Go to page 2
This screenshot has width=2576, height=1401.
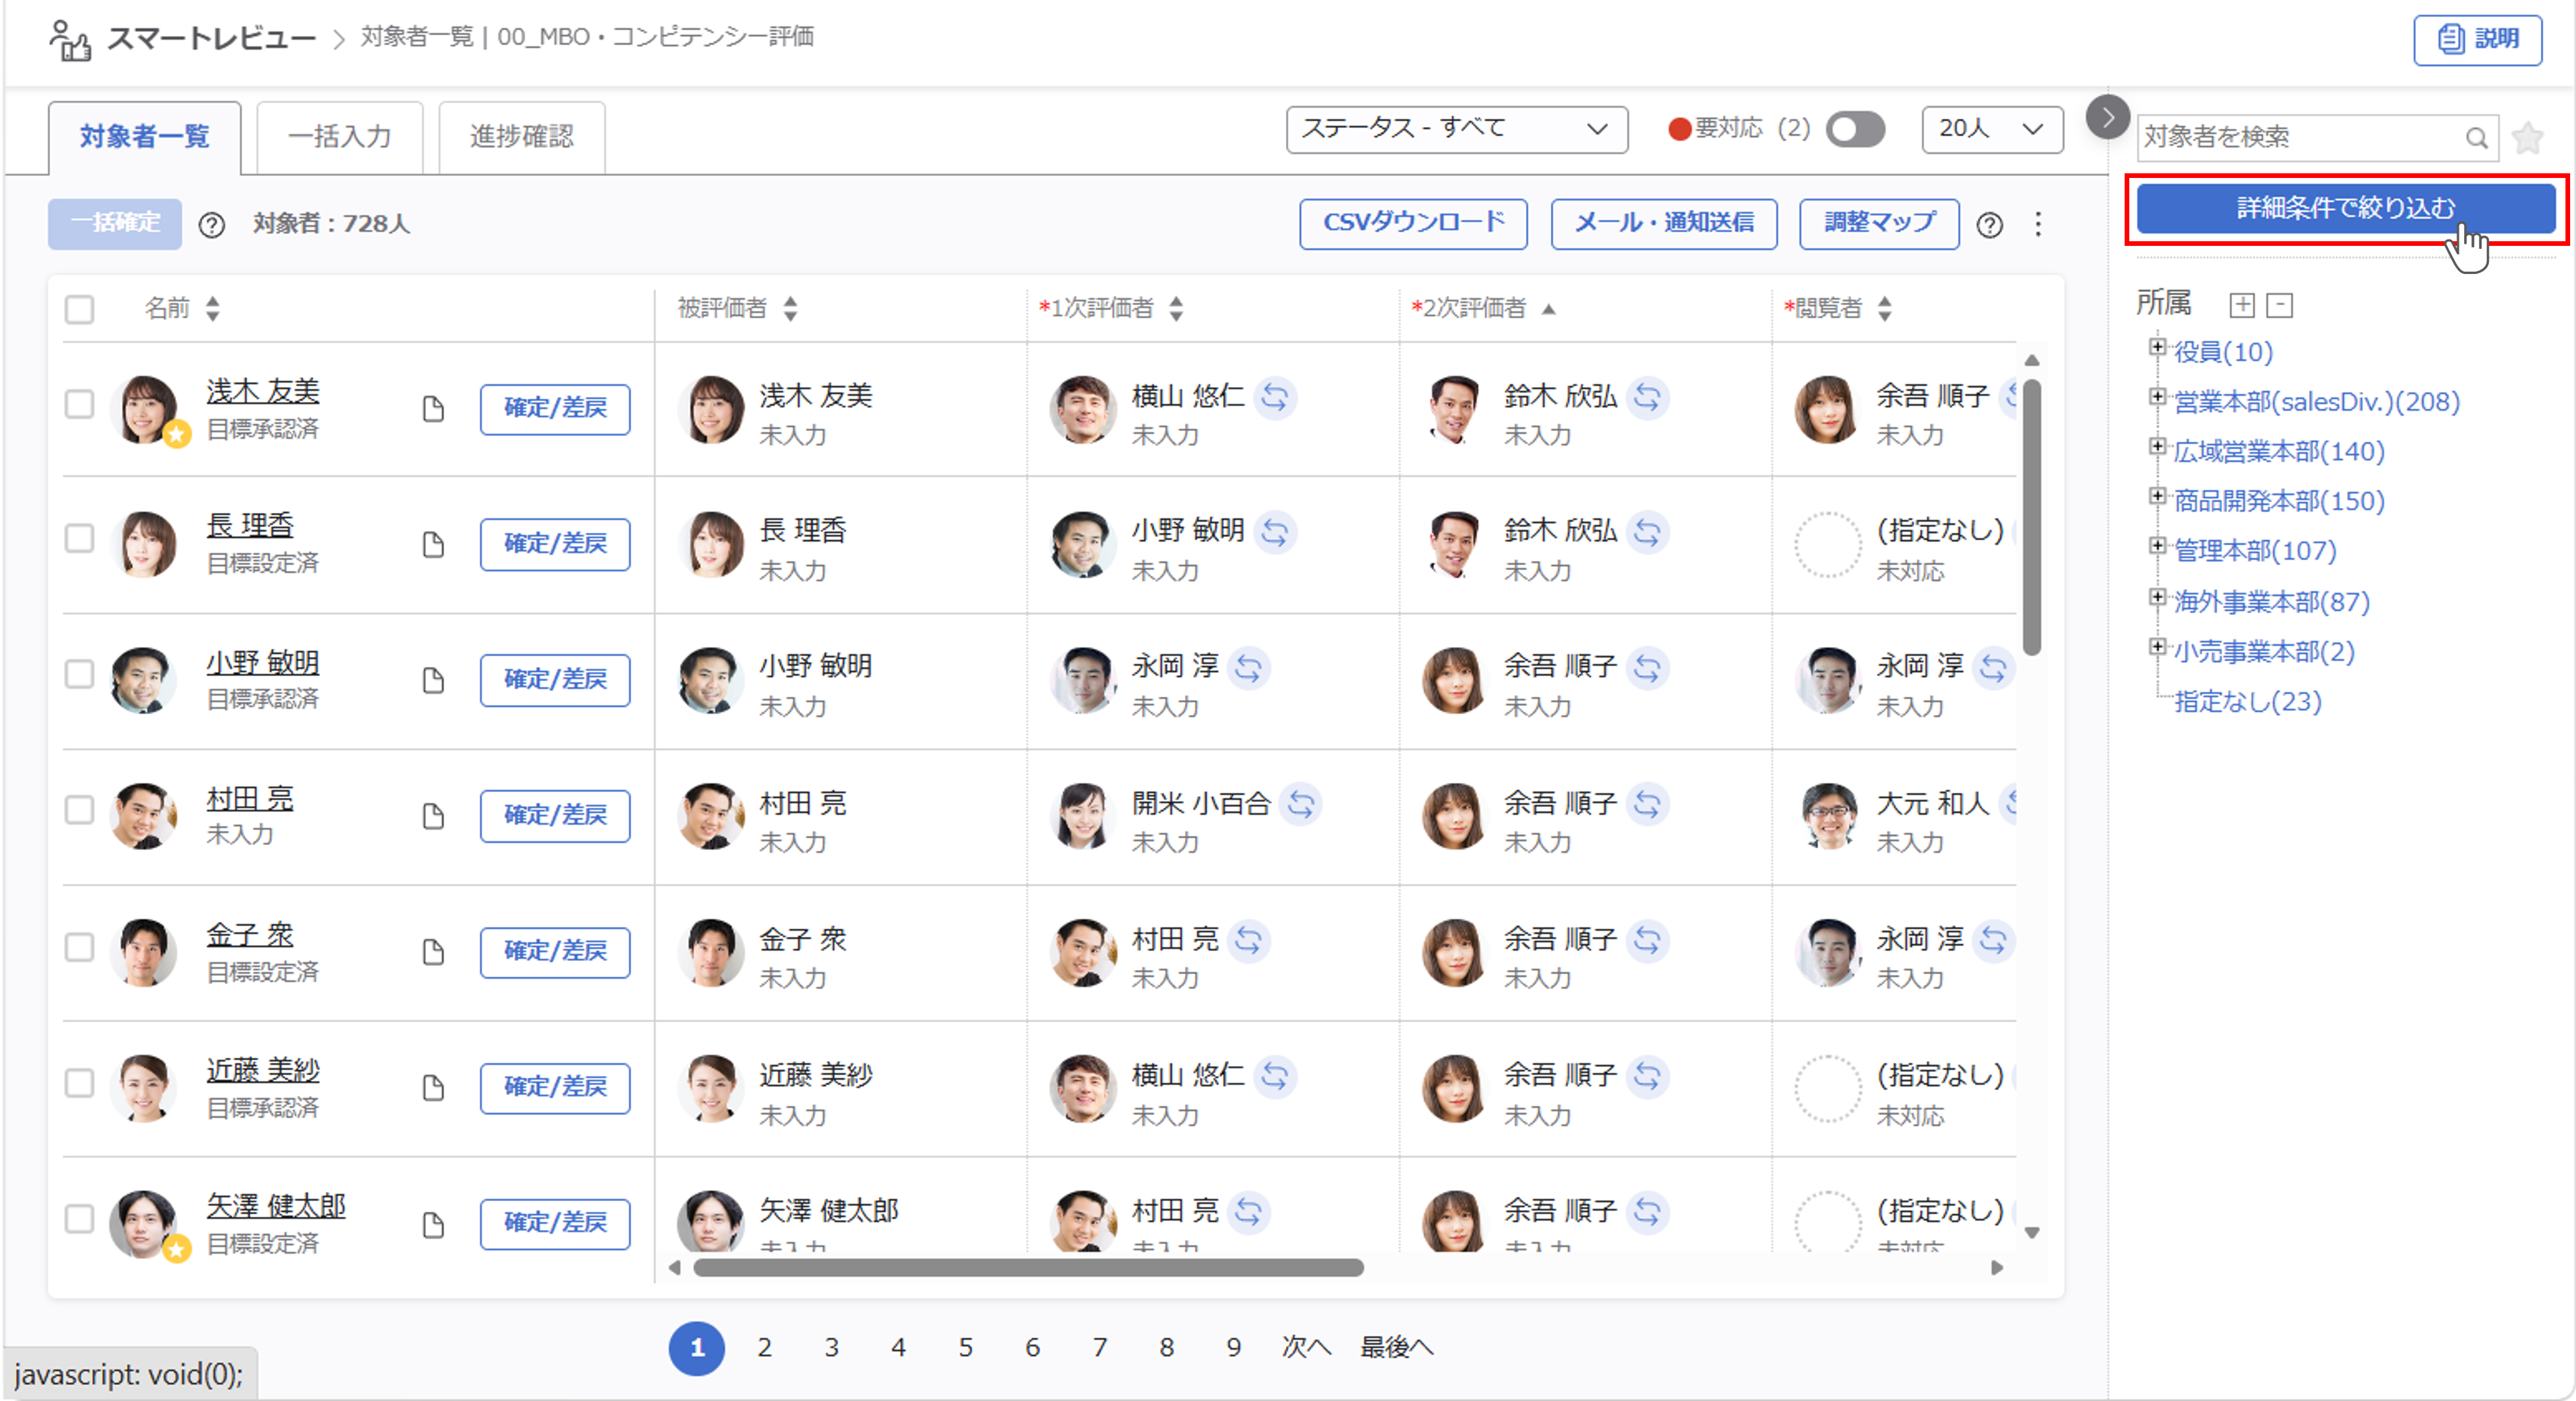pos(764,1348)
